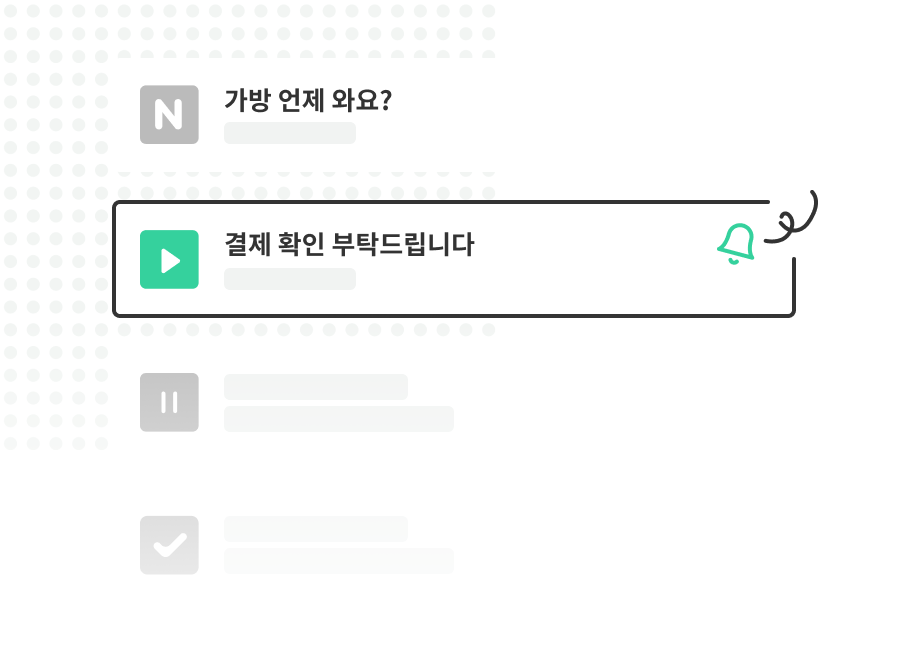
Task: Click the word '가방' in first row
Action: pyautogui.click(x=247, y=100)
